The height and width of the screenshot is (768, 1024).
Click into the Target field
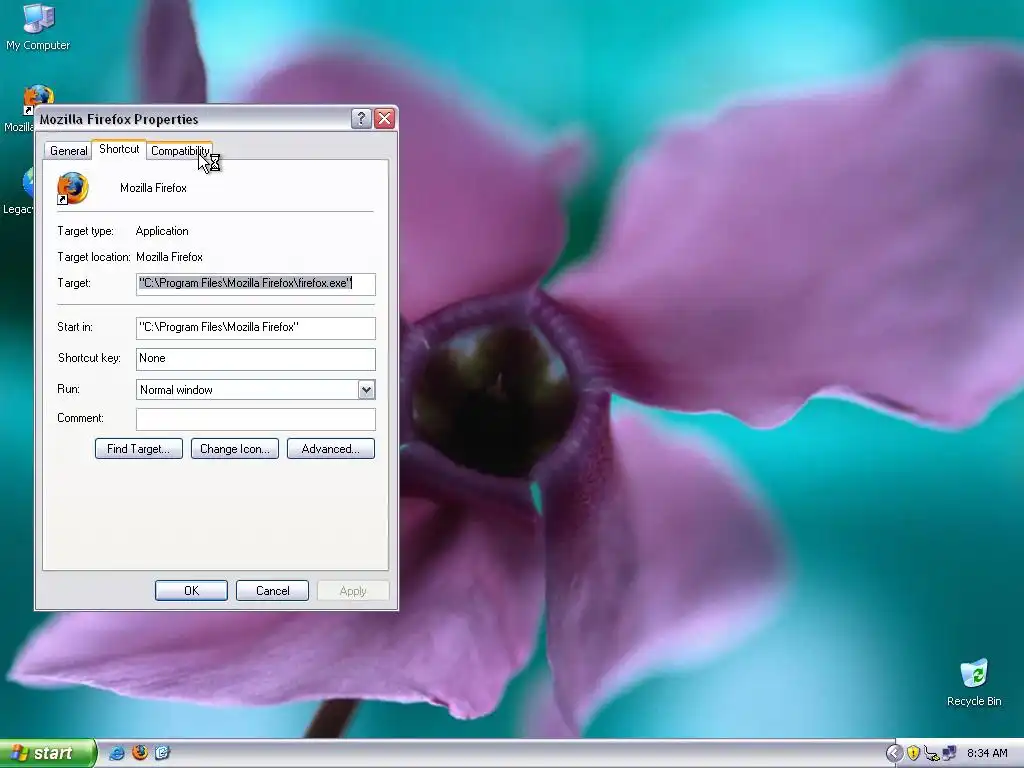(x=255, y=284)
